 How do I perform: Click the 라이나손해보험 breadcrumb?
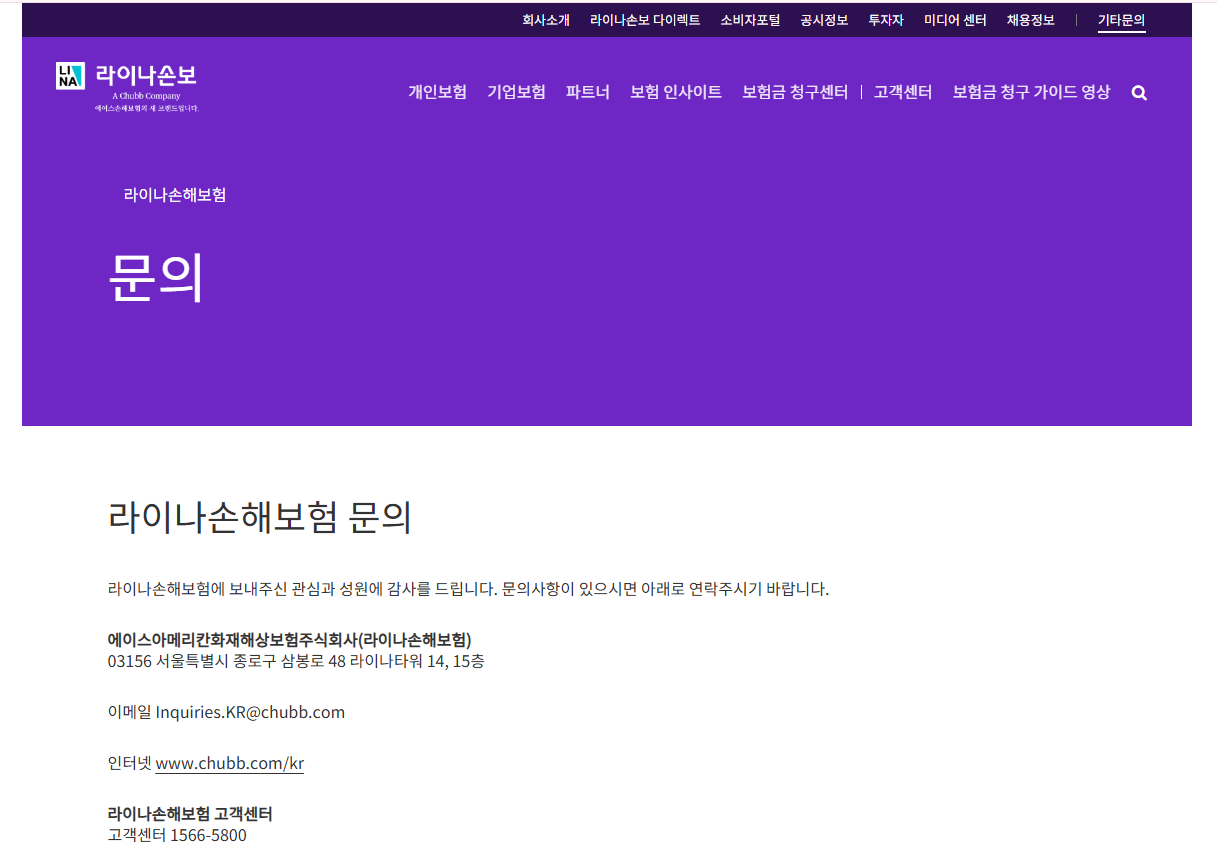click(175, 195)
